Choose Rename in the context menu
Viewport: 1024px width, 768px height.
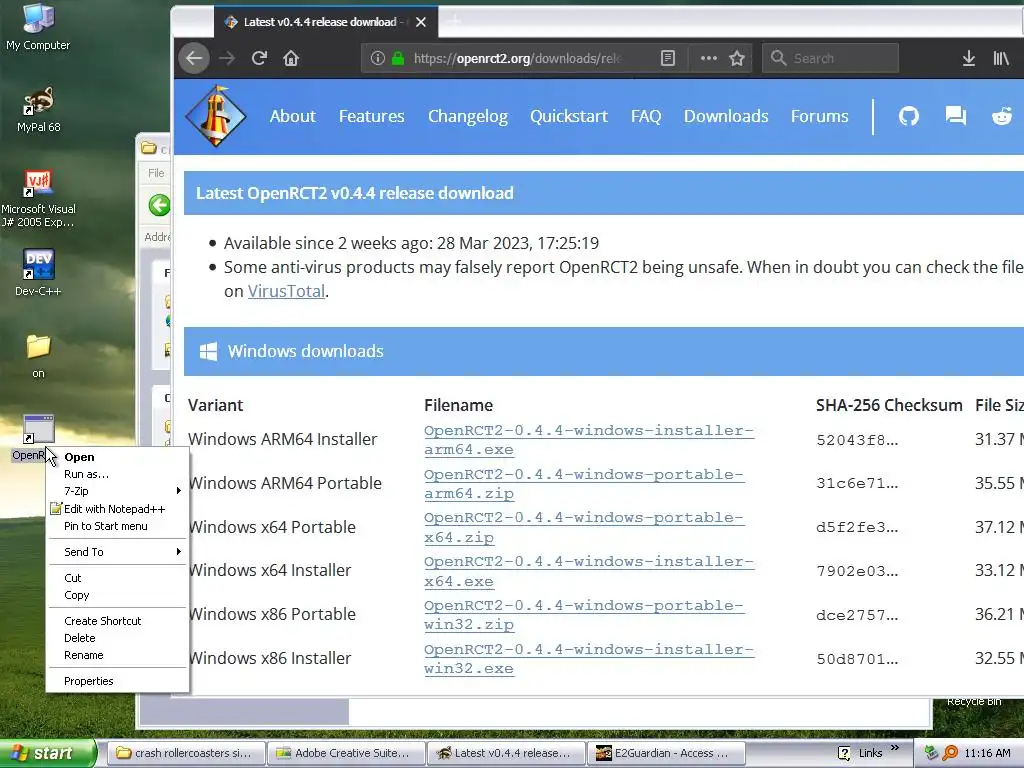click(118, 655)
